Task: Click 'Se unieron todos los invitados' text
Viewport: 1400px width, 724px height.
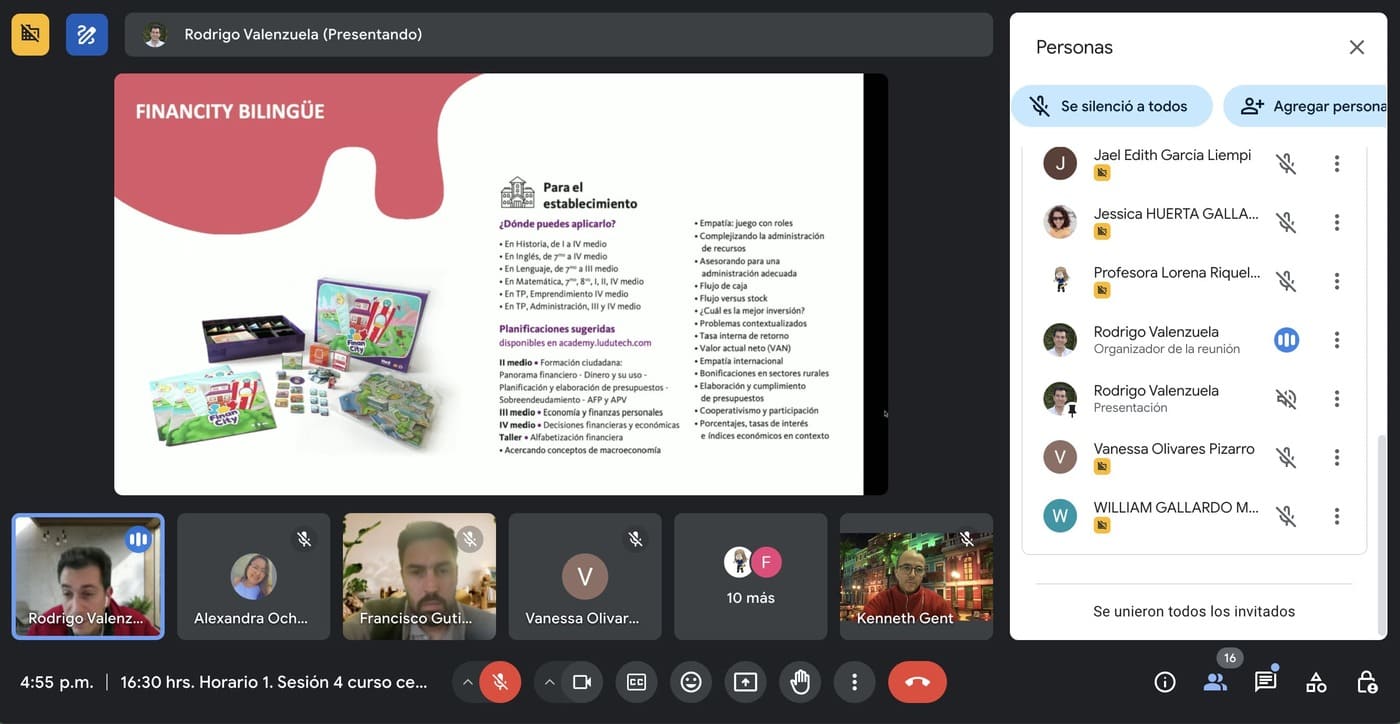Action: 1194,611
